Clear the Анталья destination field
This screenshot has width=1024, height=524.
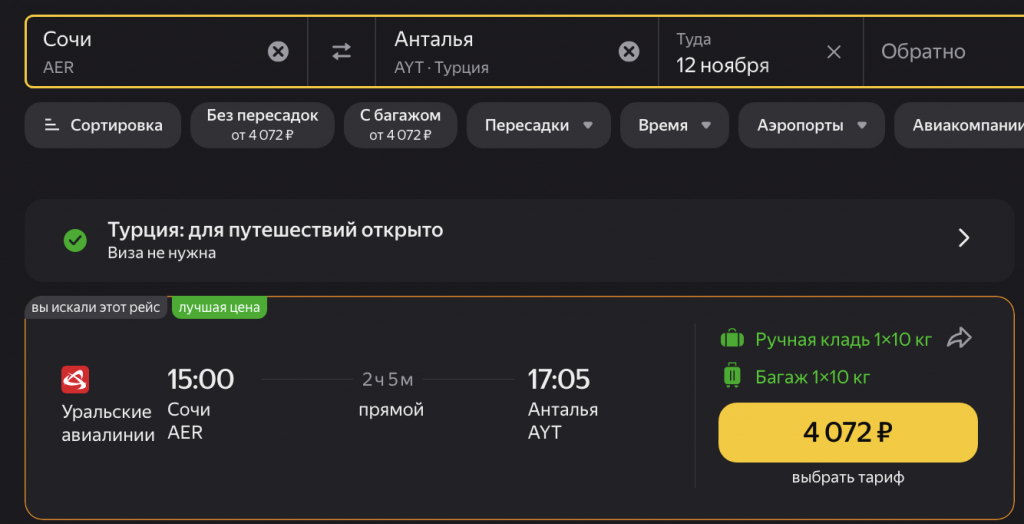tap(629, 51)
